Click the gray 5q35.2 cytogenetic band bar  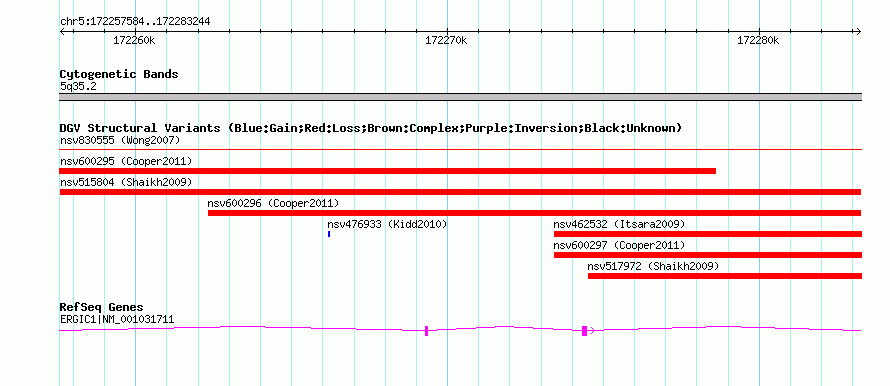(x=460, y=97)
